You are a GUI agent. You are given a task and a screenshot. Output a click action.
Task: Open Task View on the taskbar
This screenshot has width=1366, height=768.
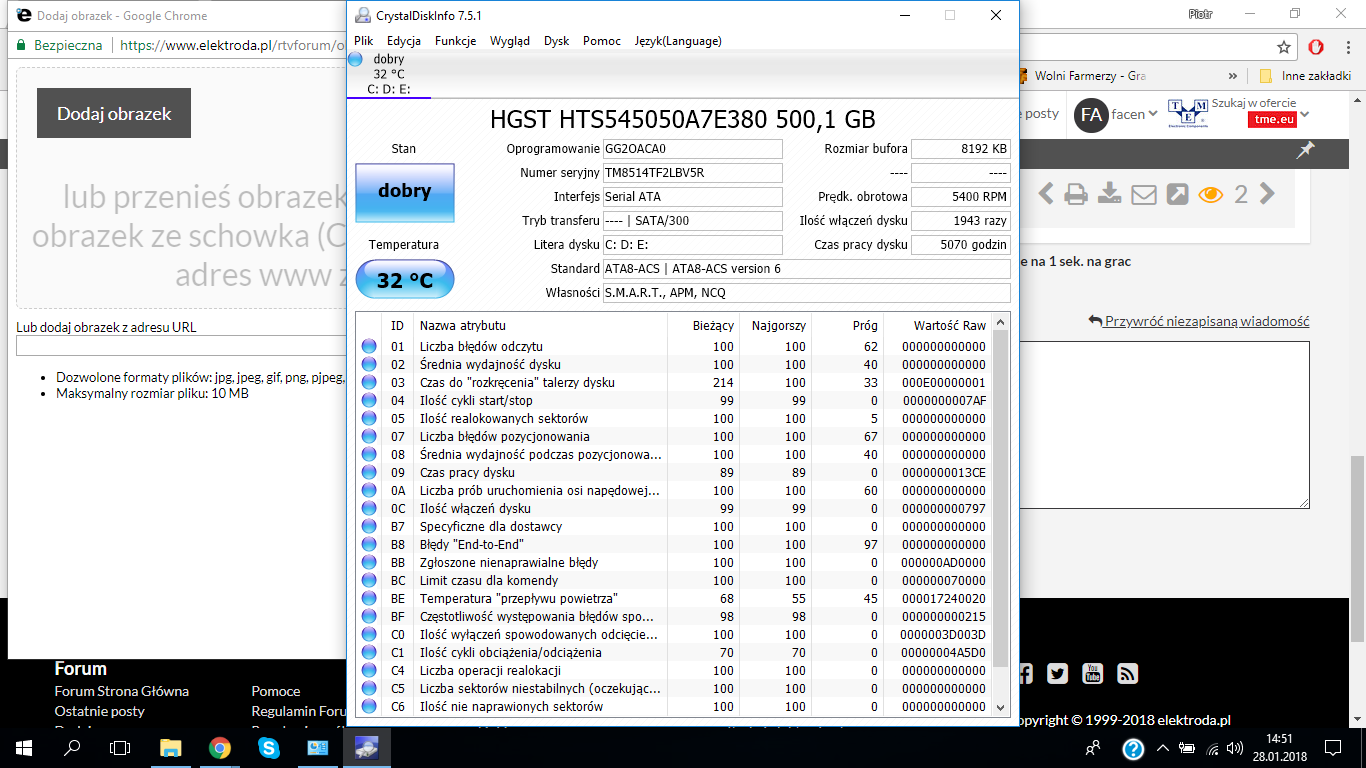(x=120, y=747)
